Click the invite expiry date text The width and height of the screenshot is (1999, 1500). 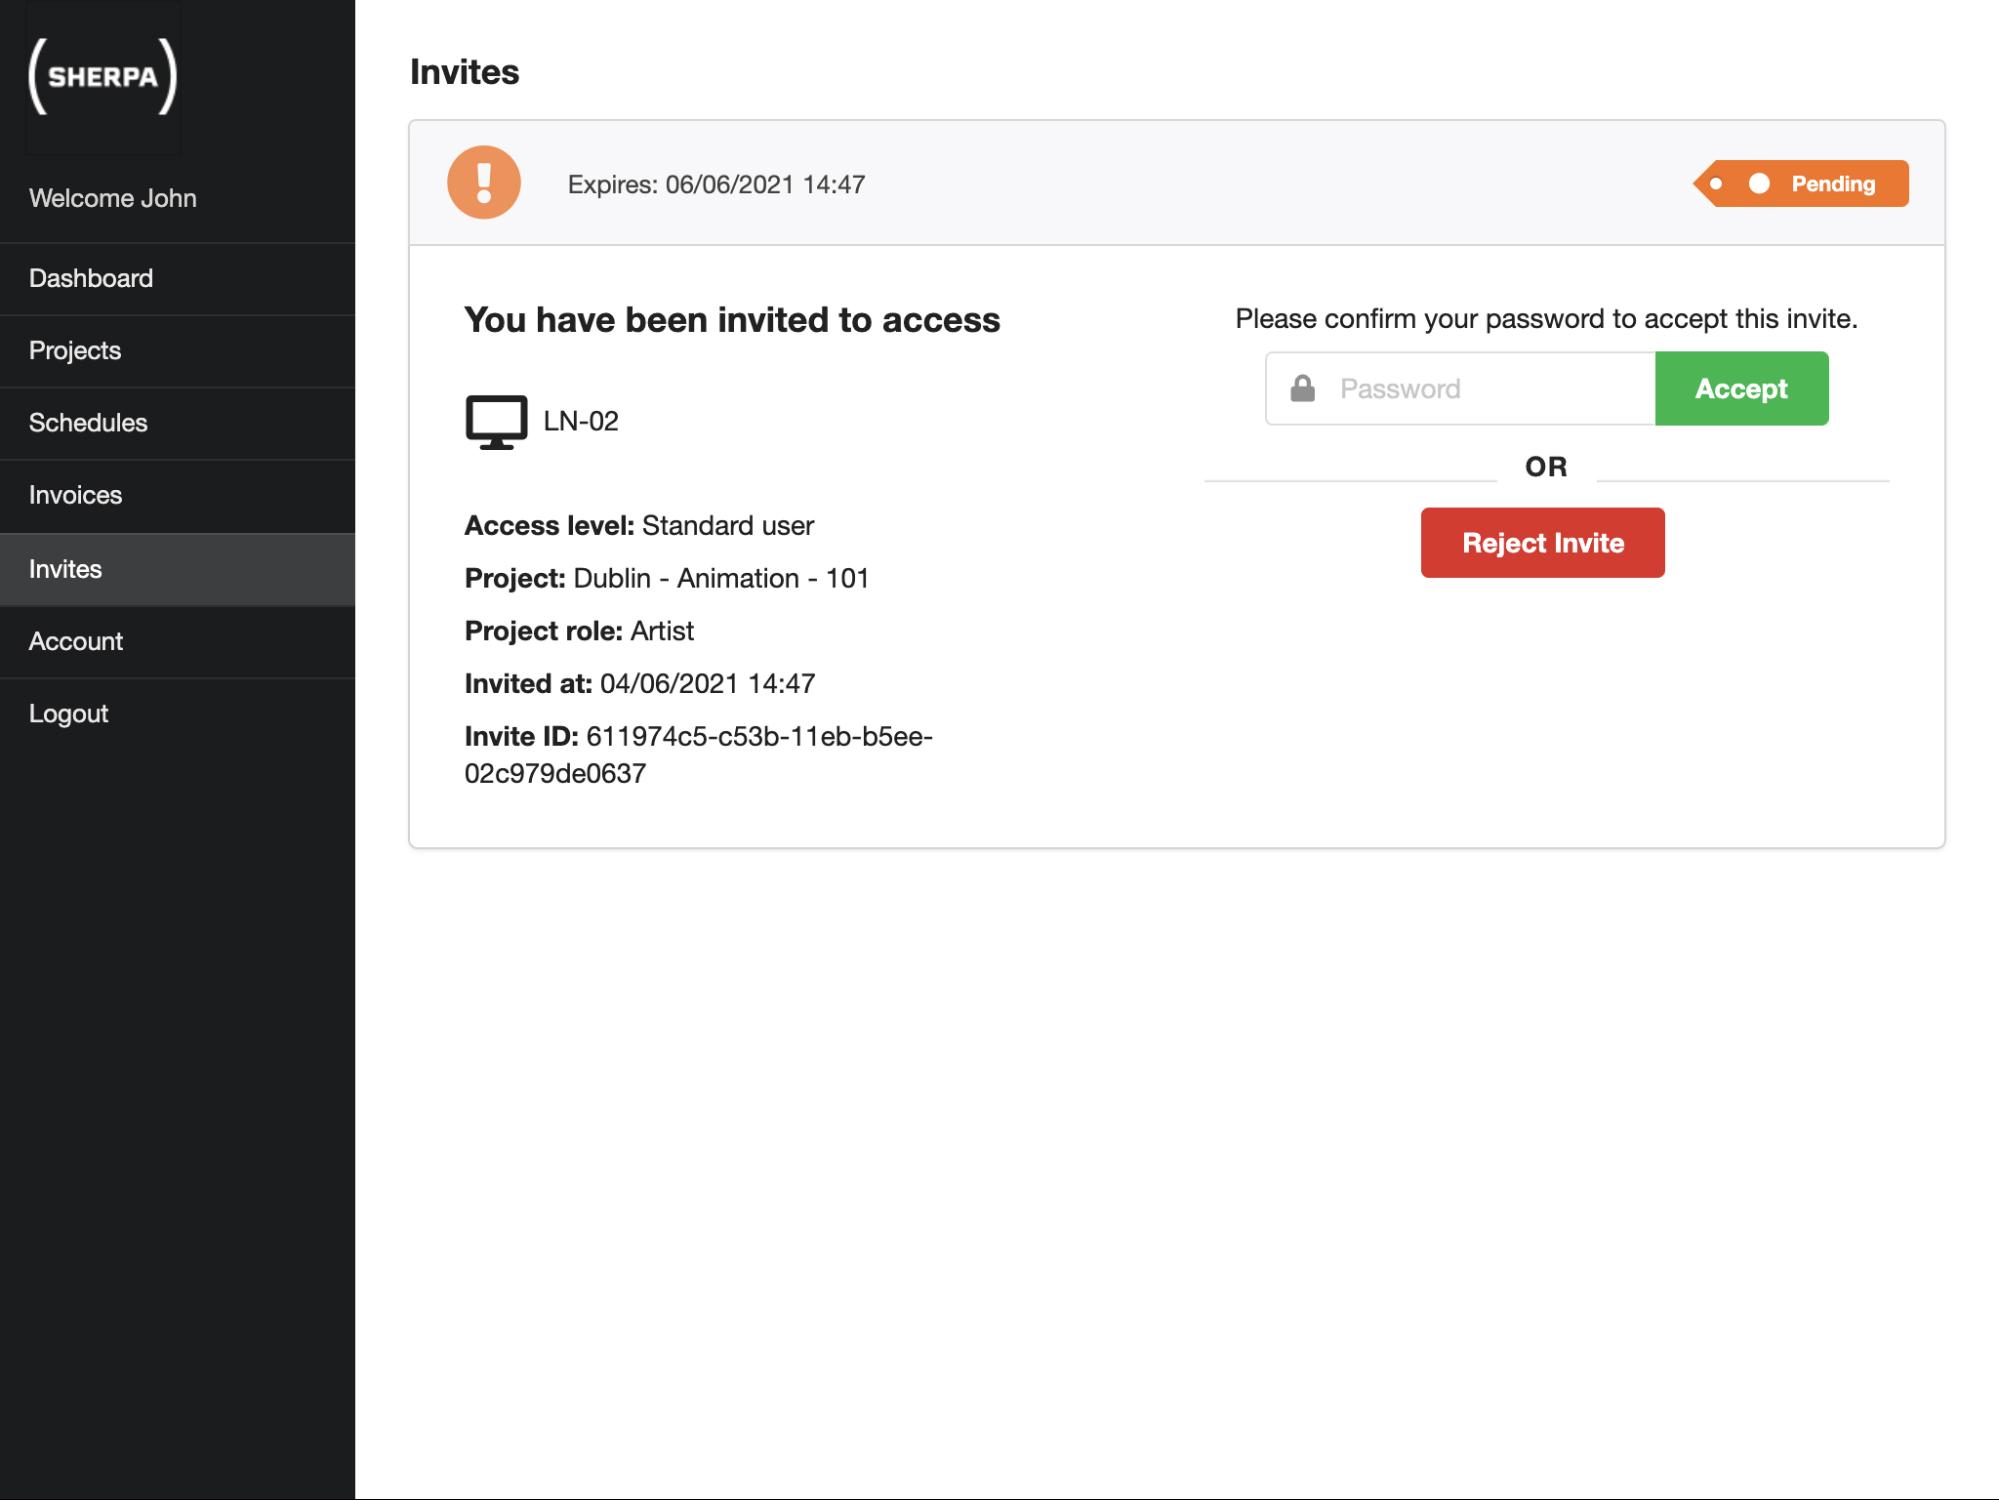716,184
